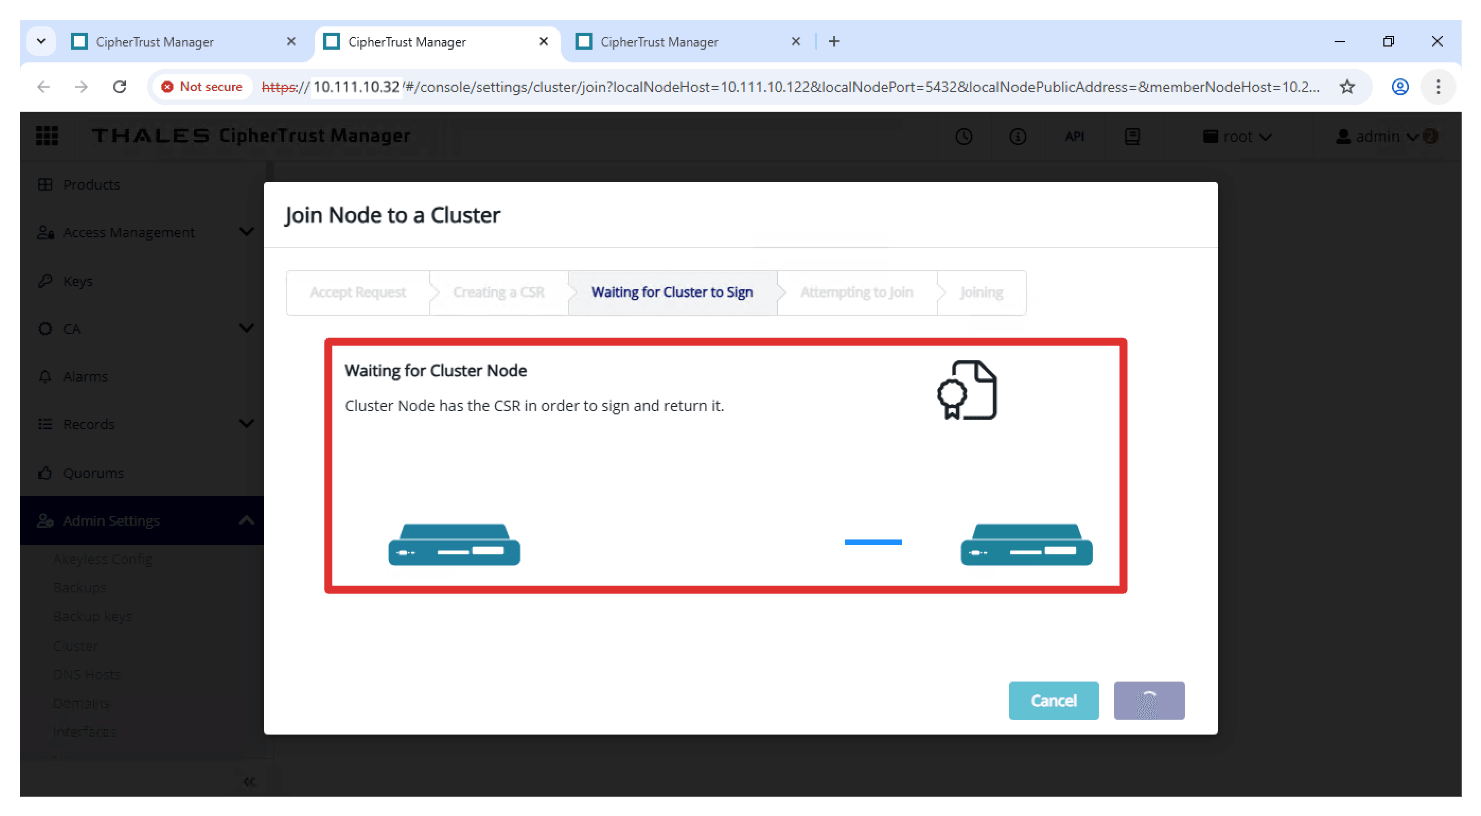The height and width of the screenshot is (816, 1481).
Task: Select the Accept Request step
Action: tap(358, 292)
